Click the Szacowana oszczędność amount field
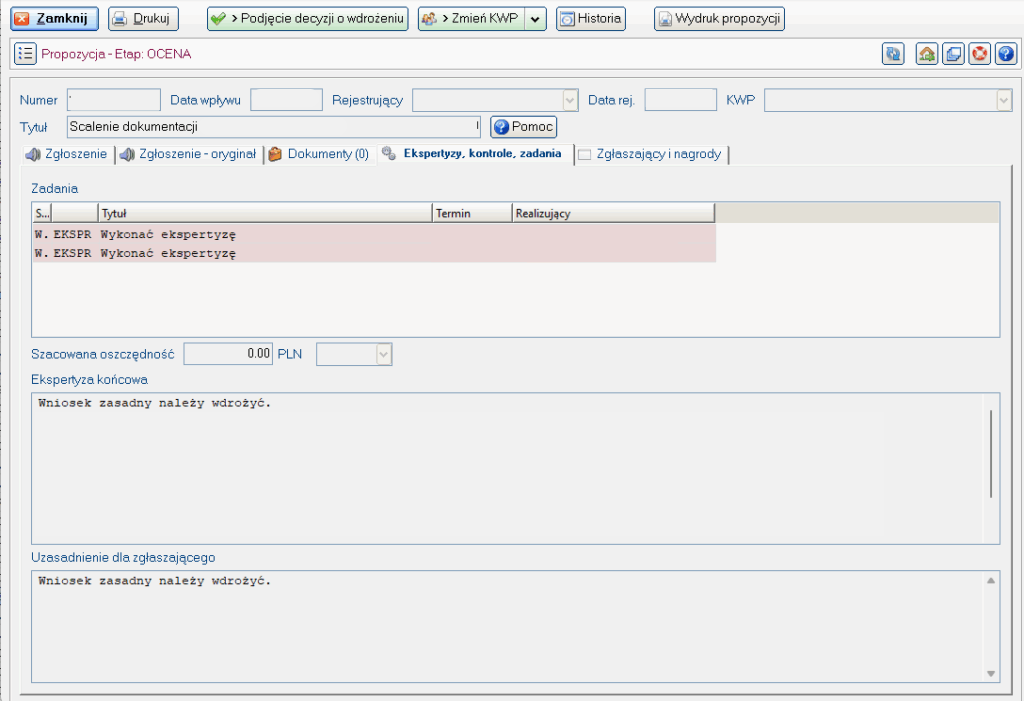 pos(229,353)
